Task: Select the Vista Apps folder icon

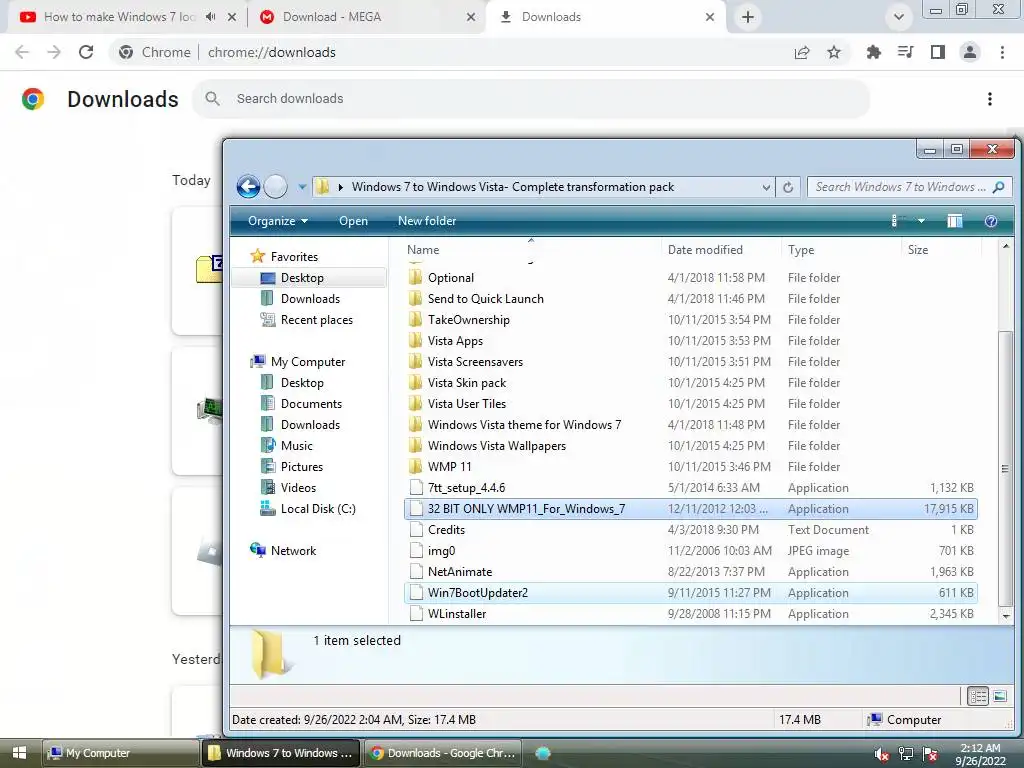Action: pos(415,340)
